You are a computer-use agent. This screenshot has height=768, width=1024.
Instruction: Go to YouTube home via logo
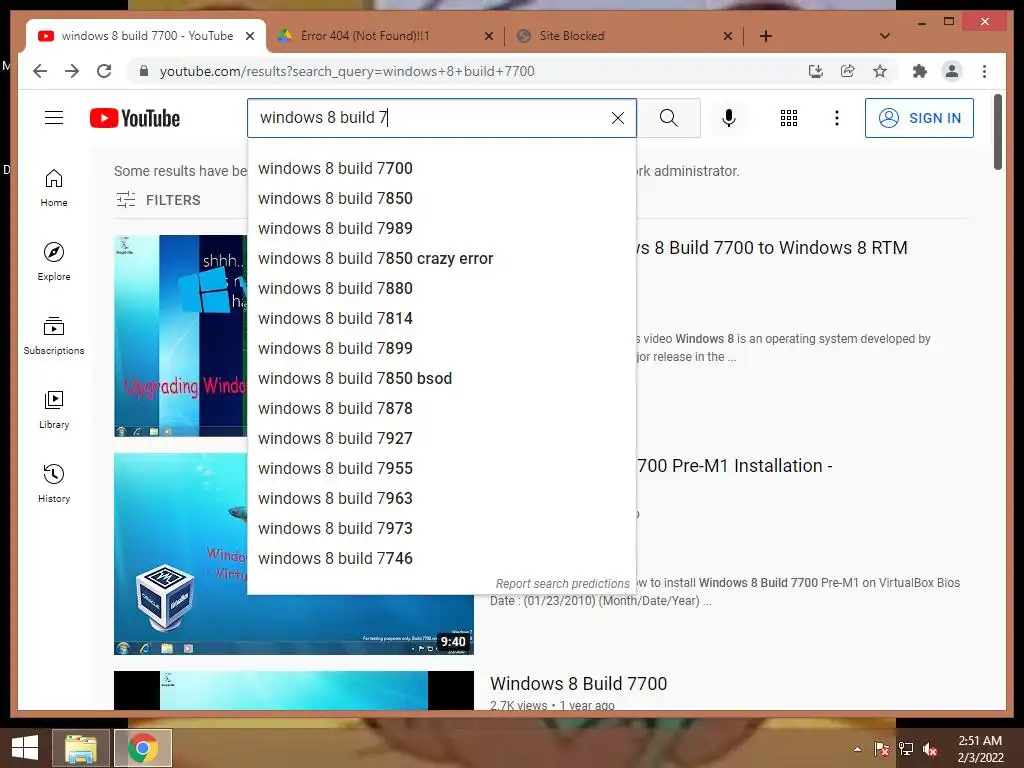135,118
